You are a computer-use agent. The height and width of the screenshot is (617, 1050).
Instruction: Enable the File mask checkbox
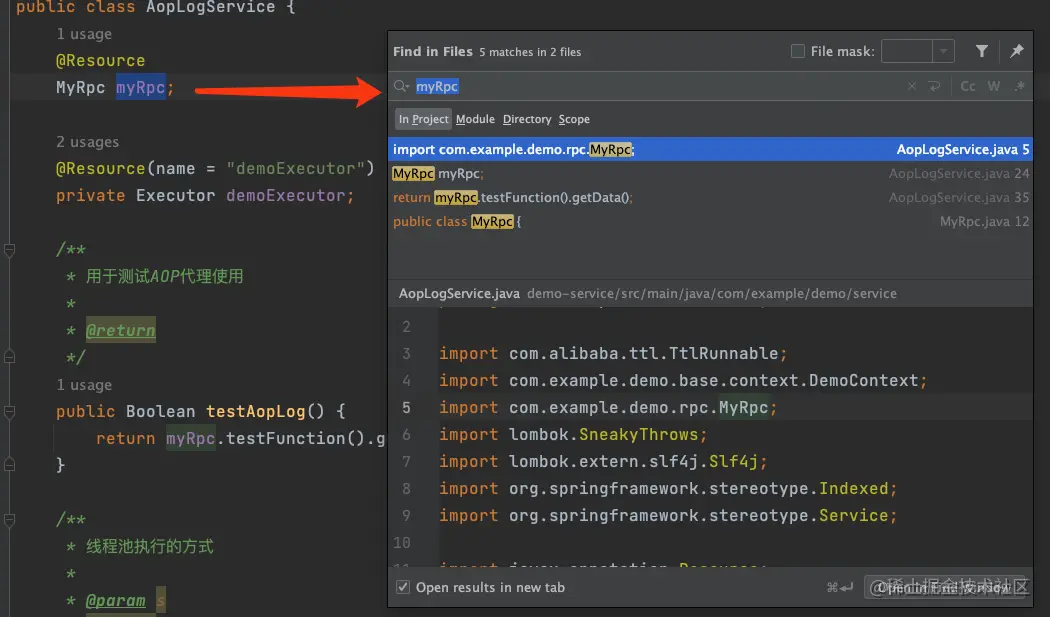[798, 51]
